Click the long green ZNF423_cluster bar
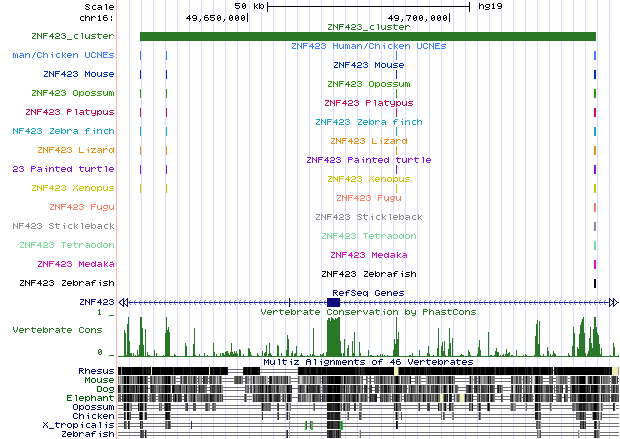This screenshot has width=620, height=439. click(368, 37)
